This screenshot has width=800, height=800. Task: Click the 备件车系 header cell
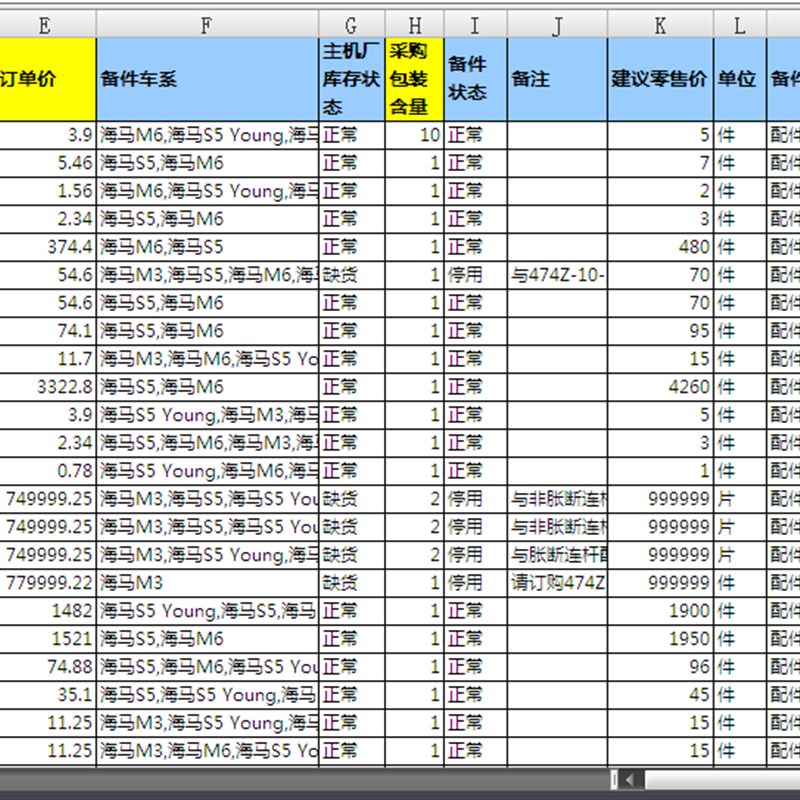coord(207,80)
